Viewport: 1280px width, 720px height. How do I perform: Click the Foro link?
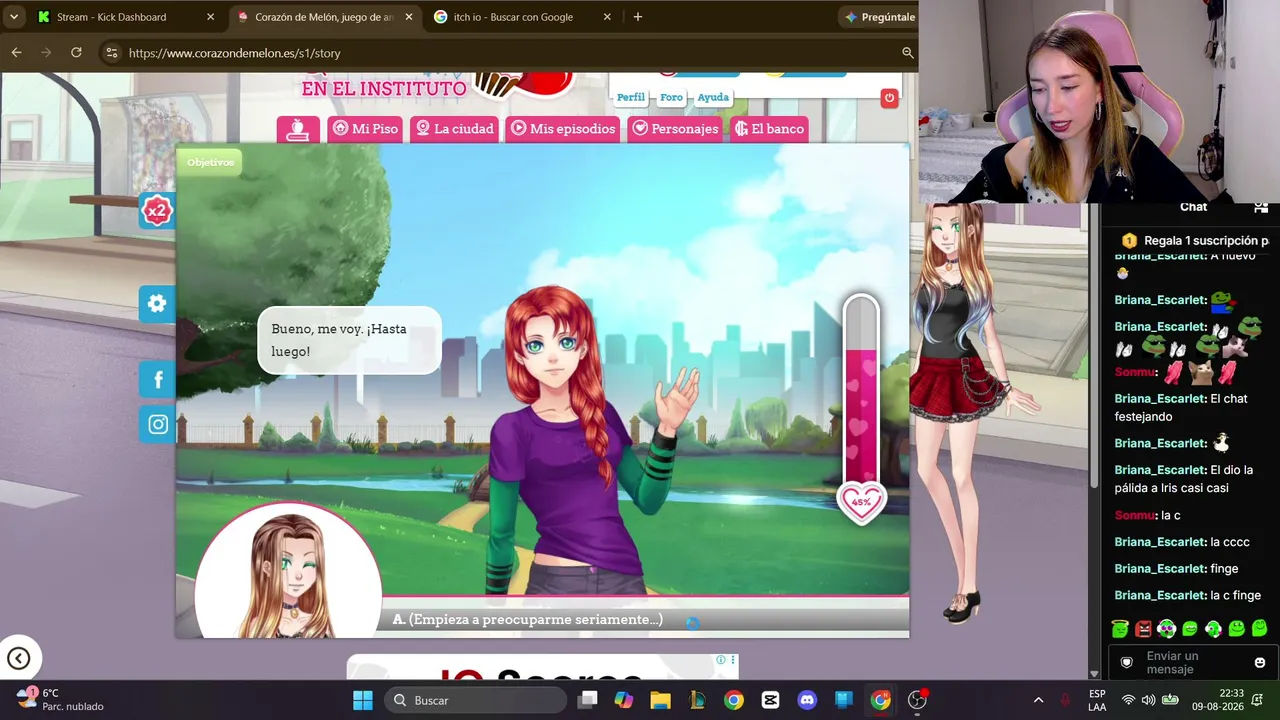pyautogui.click(x=671, y=97)
